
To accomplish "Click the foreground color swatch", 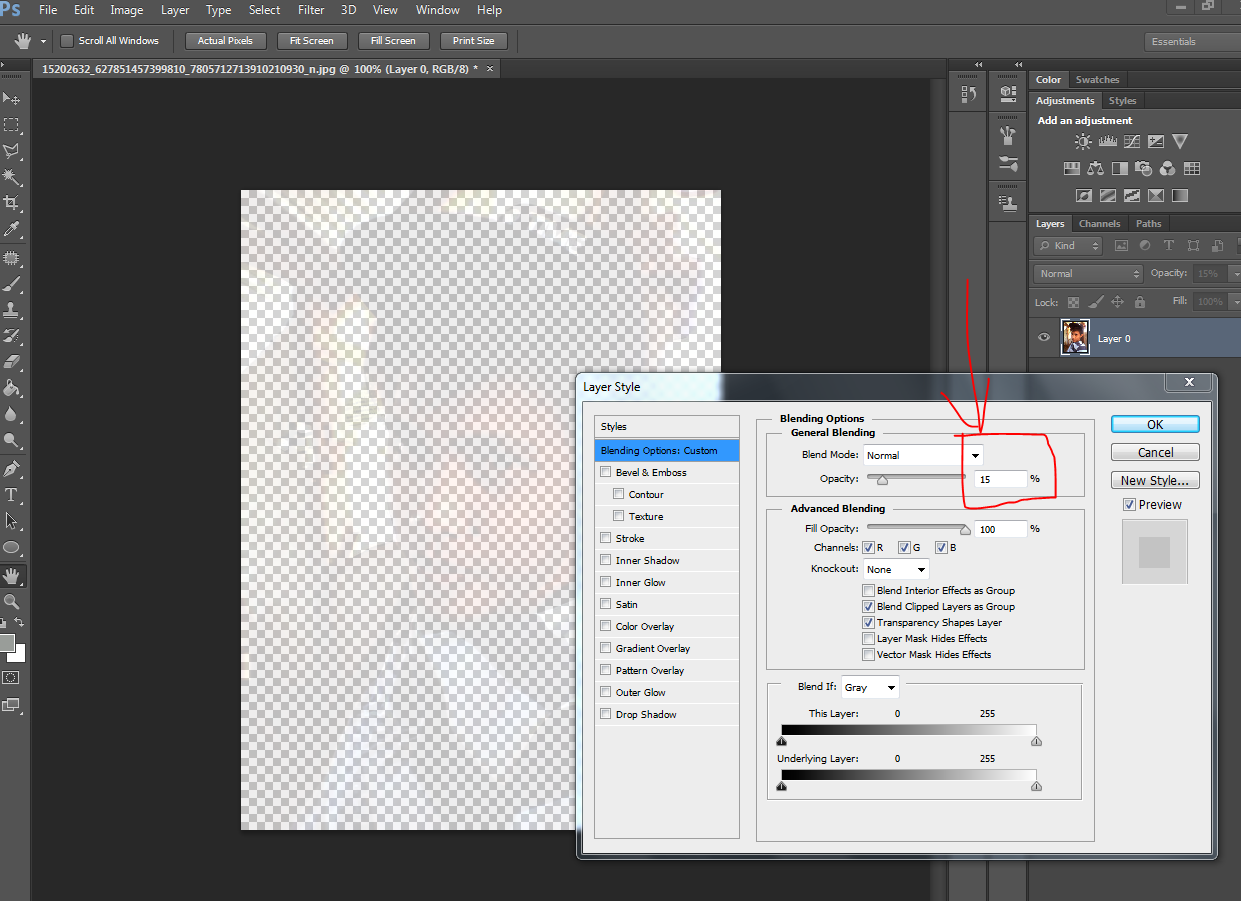I will tap(7, 642).
